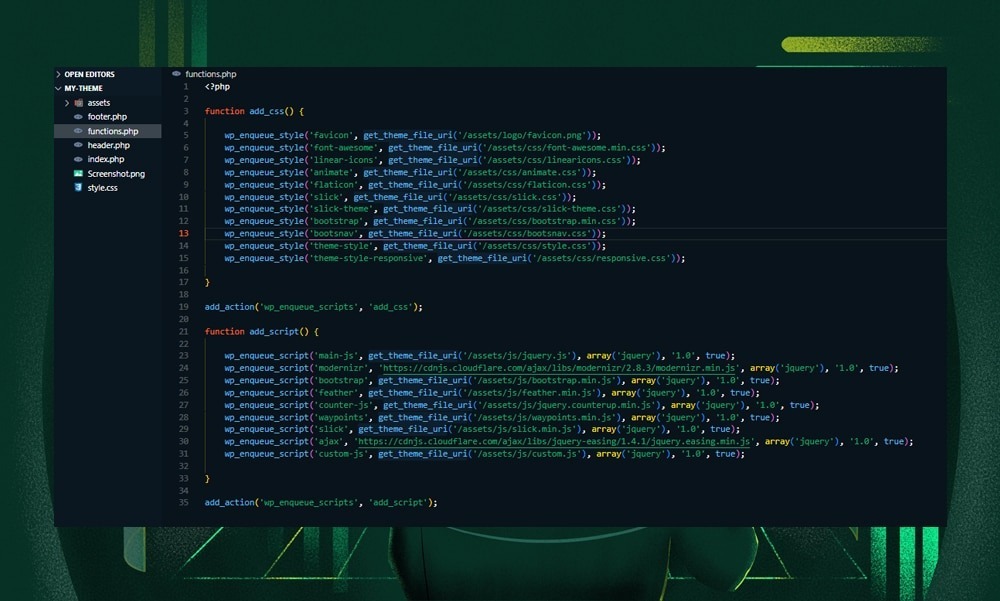Switch to the functions.php editor tab

click(210, 73)
